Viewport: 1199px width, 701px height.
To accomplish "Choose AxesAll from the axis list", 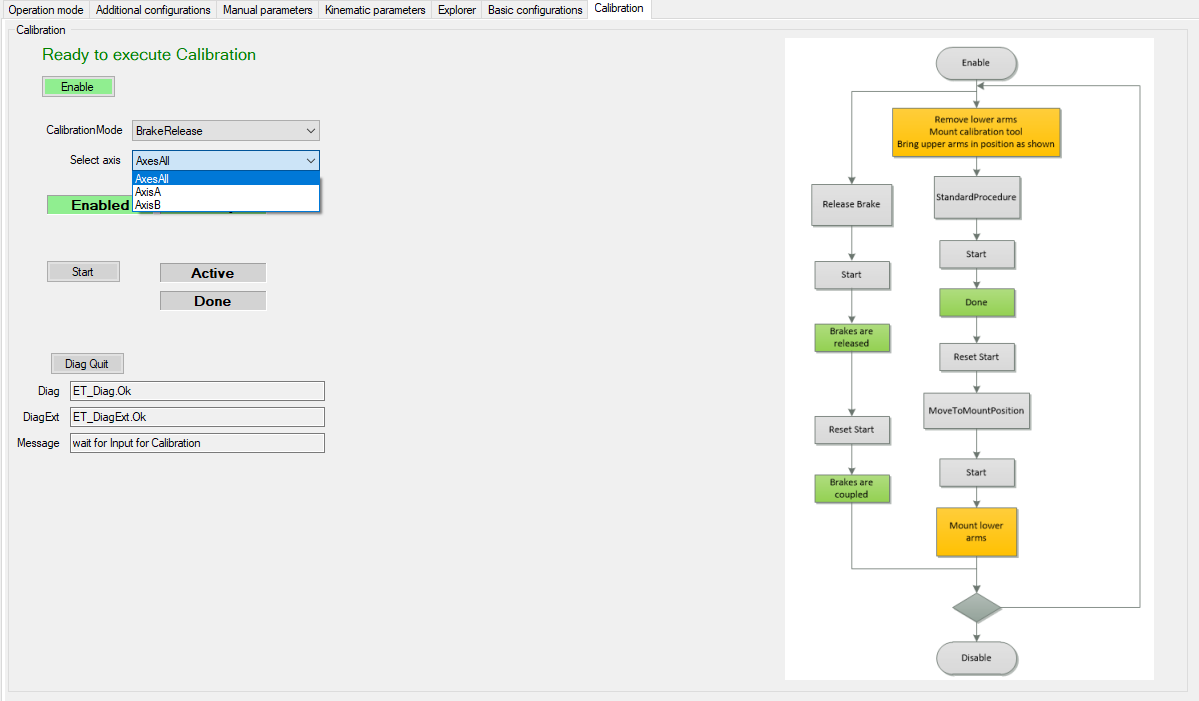I will click(225, 179).
